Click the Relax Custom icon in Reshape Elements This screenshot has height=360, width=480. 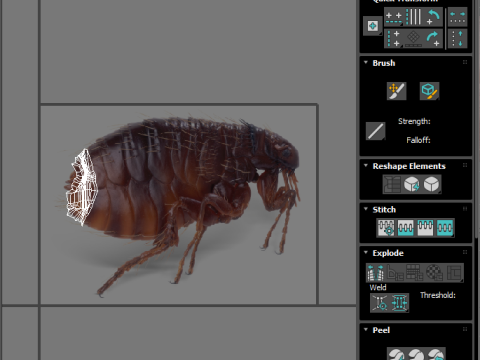pyautogui.click(x=431, y=184)
